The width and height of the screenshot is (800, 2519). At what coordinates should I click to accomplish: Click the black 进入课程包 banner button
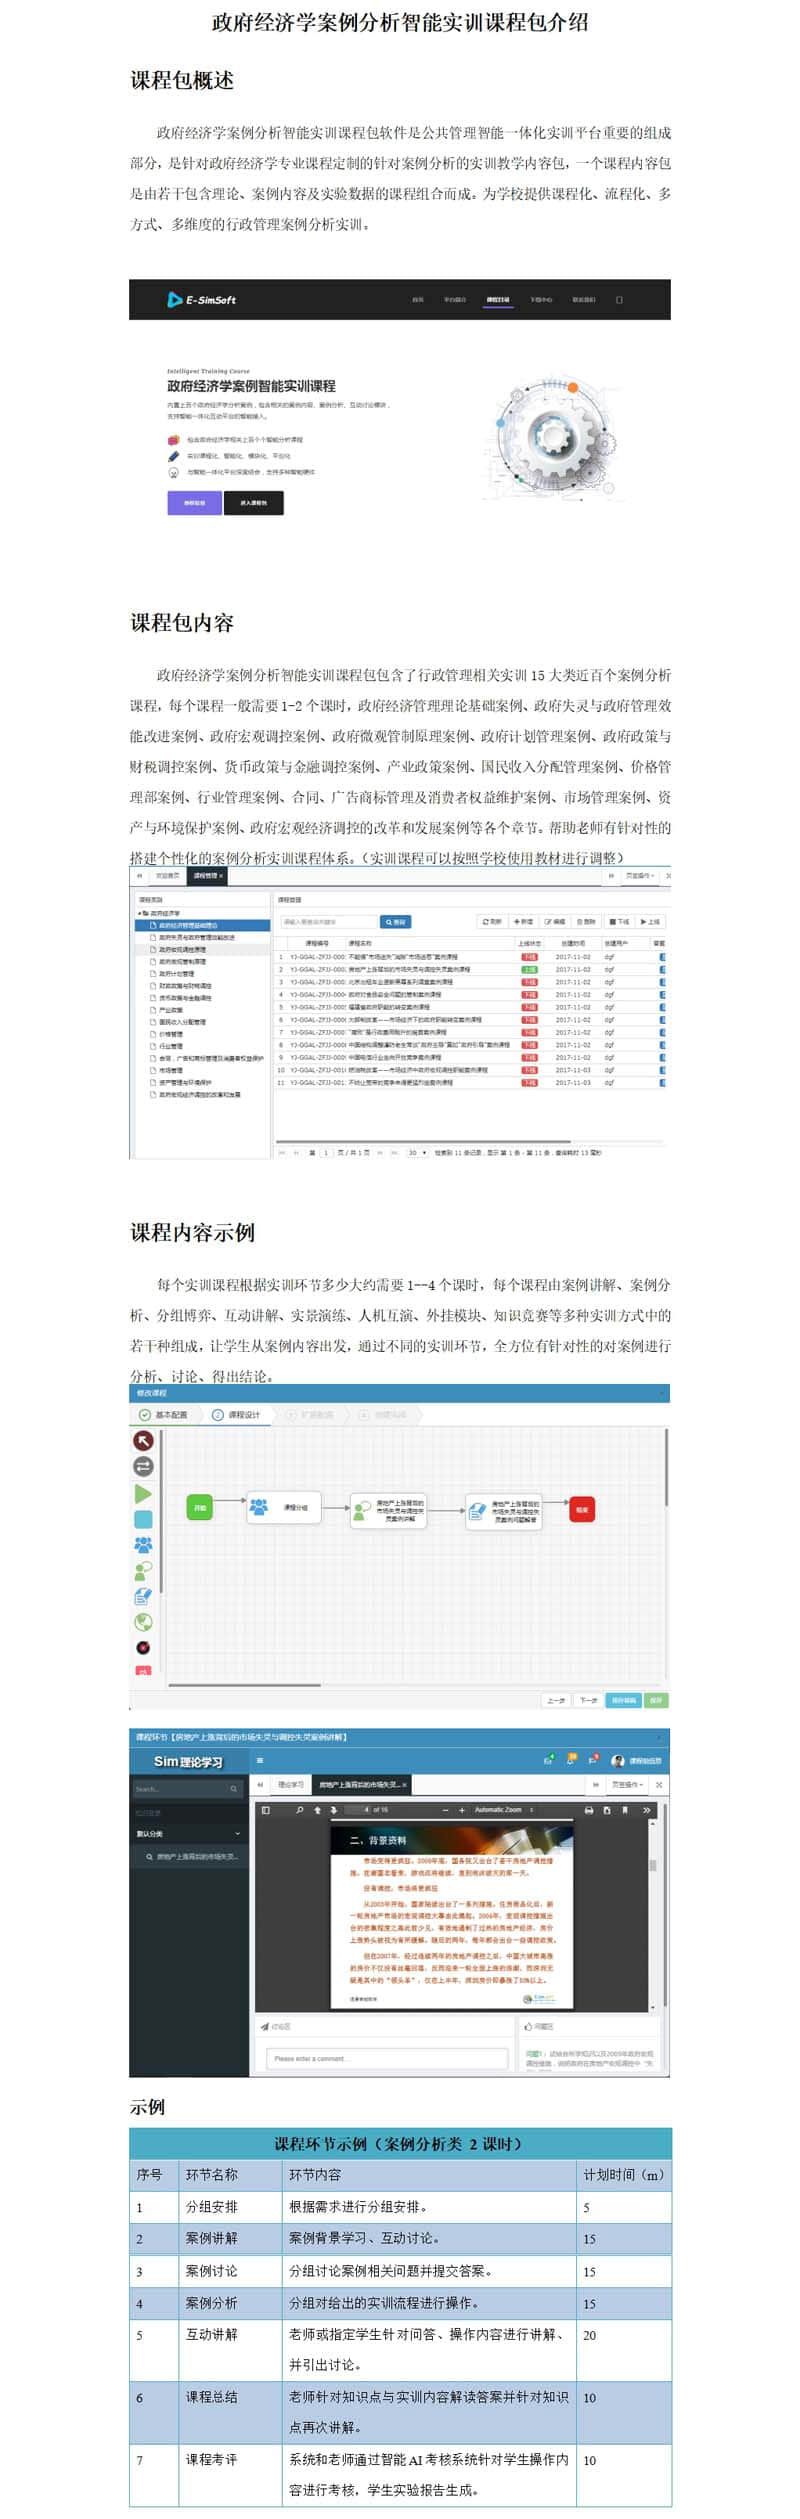click(253, 503)
